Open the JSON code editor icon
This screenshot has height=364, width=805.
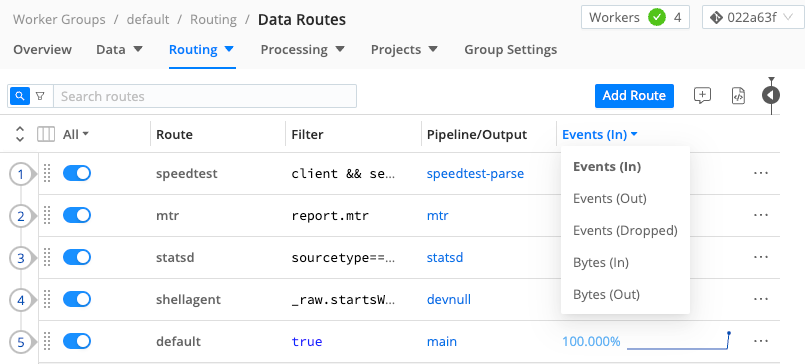(738, 95)
